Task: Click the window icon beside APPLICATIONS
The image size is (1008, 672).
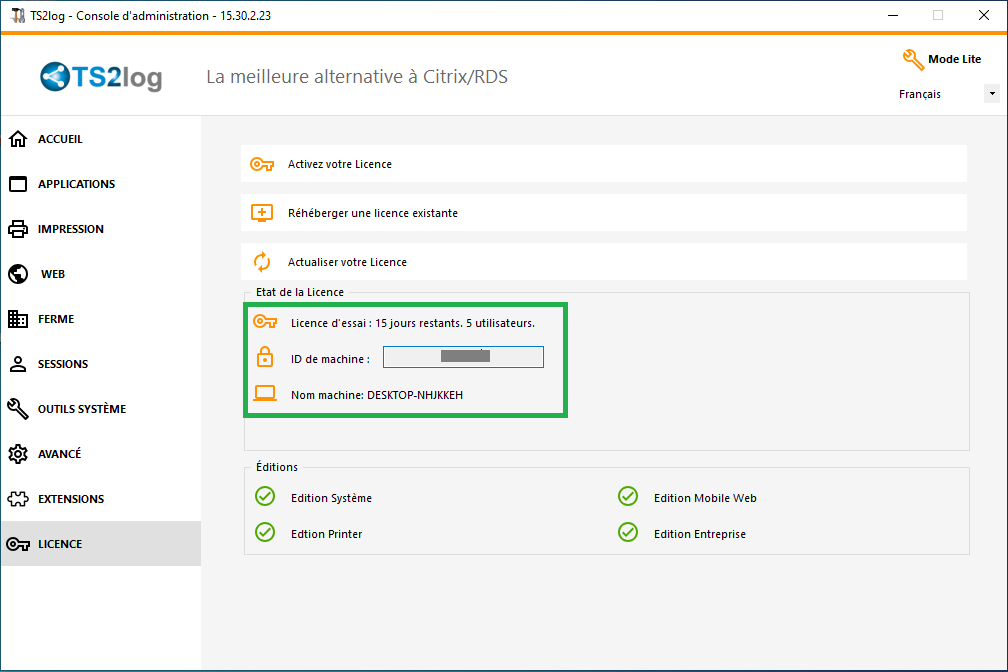Action: (x=18, y=184)
